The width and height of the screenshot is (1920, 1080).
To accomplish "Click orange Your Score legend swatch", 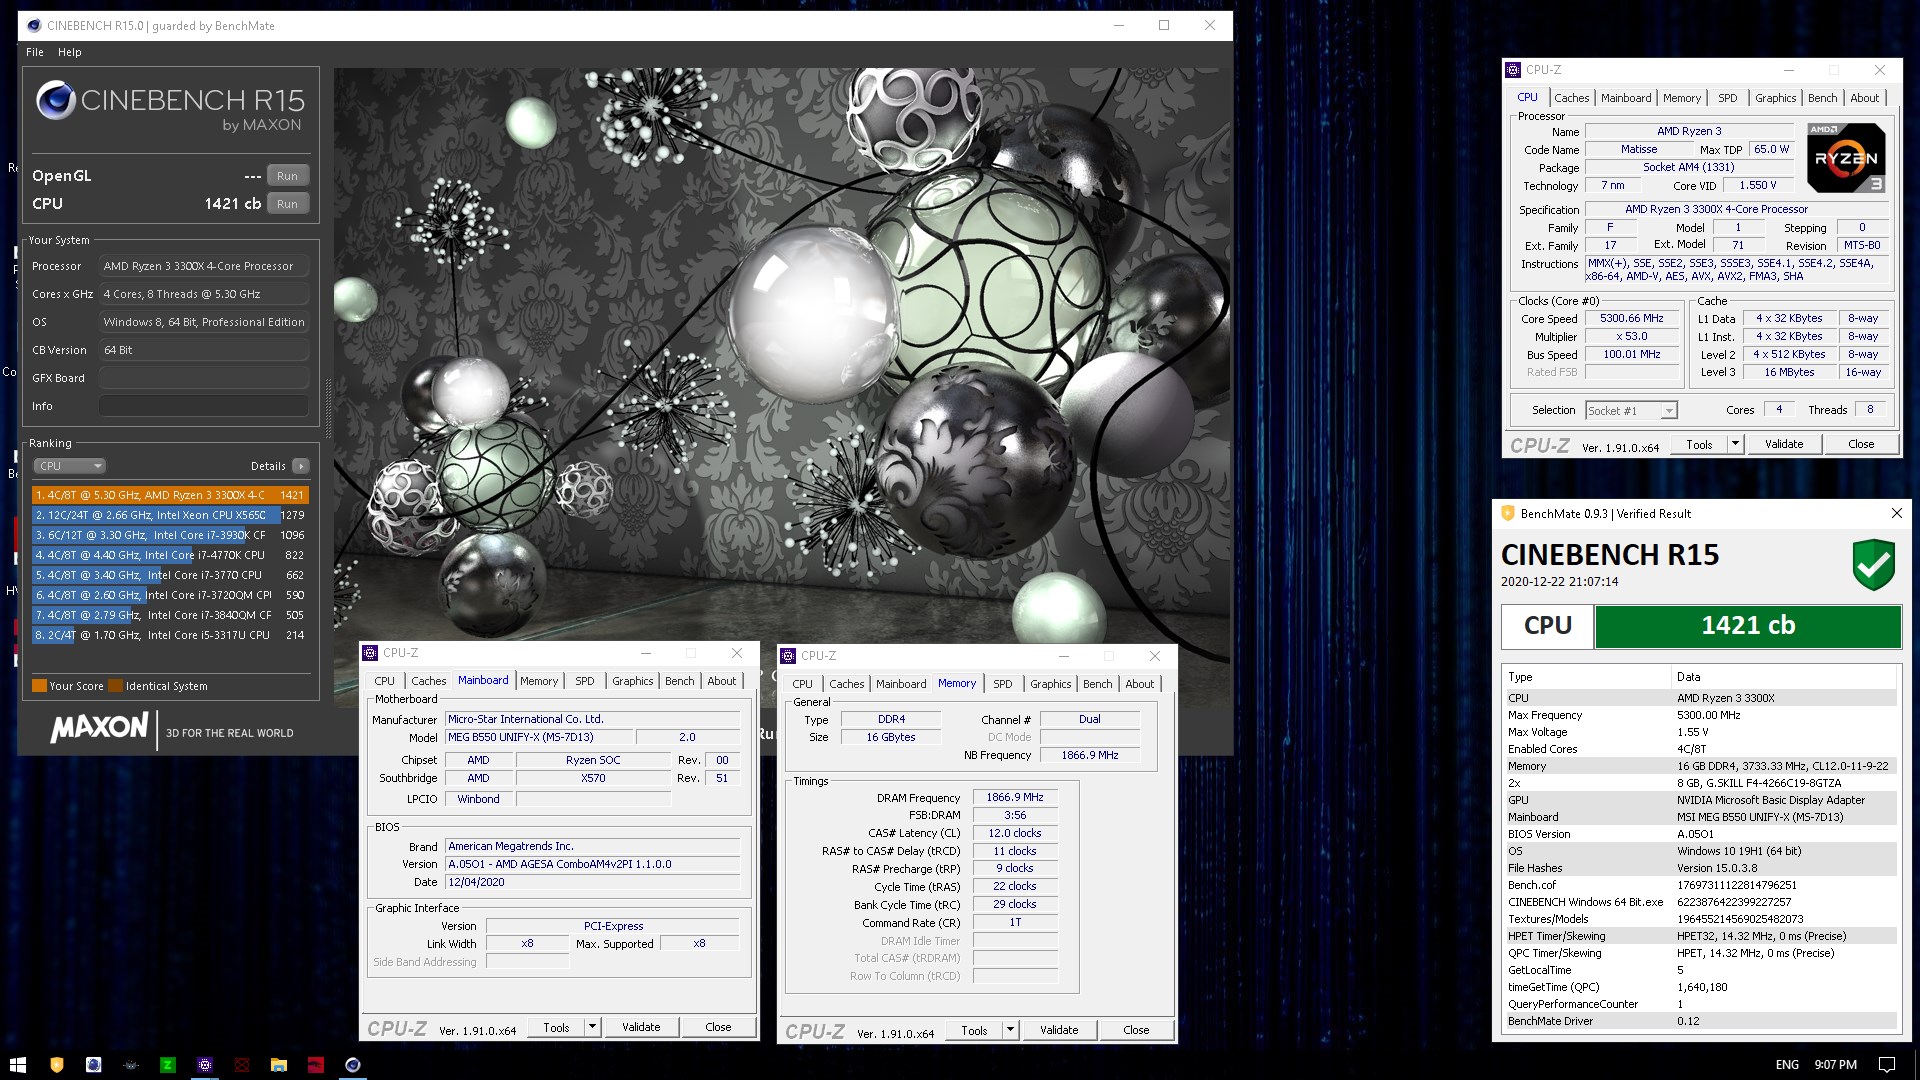I will (x=39, y=686).
